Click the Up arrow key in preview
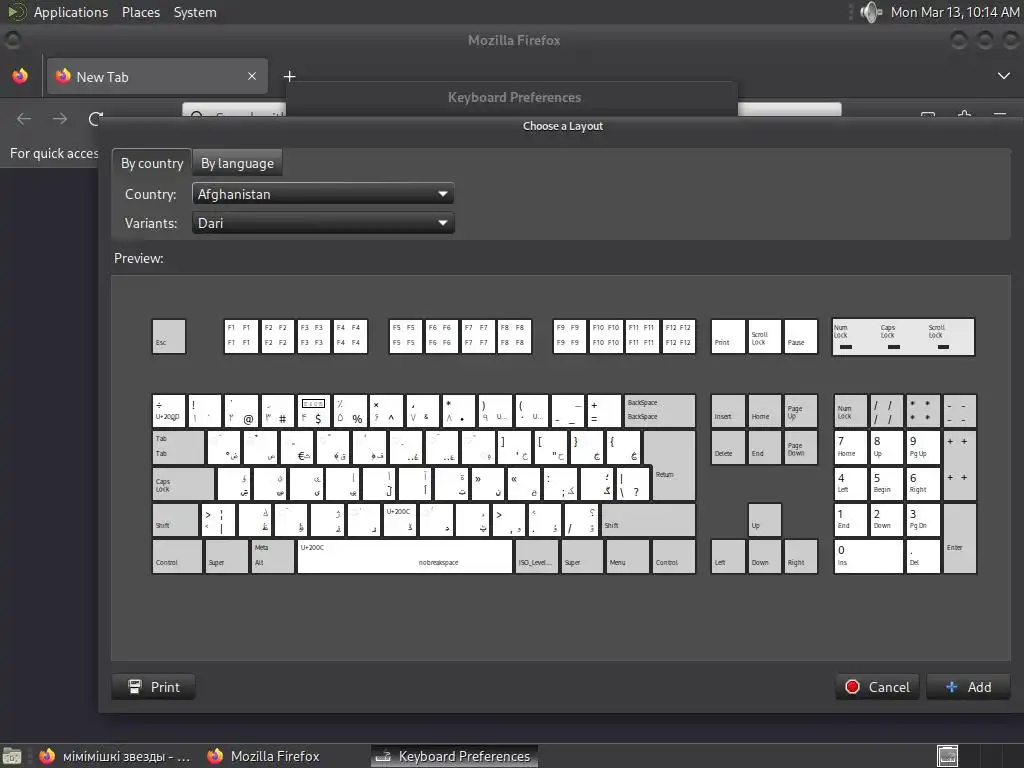 tap(764, 520)
